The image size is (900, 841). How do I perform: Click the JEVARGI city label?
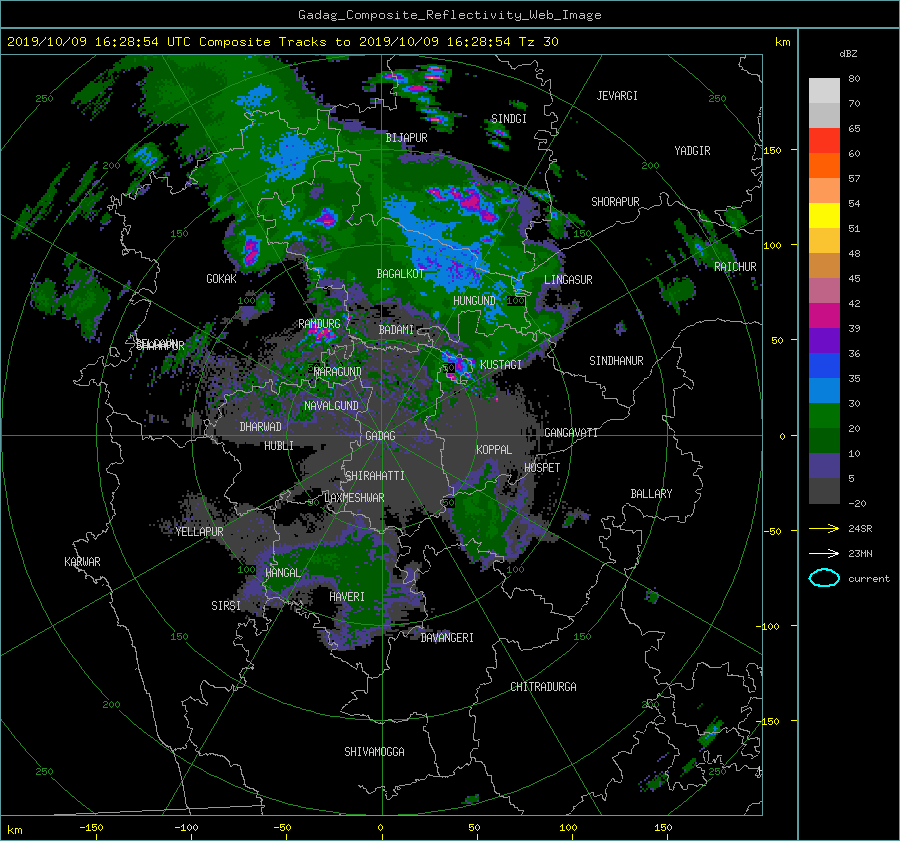coord(617,96)
